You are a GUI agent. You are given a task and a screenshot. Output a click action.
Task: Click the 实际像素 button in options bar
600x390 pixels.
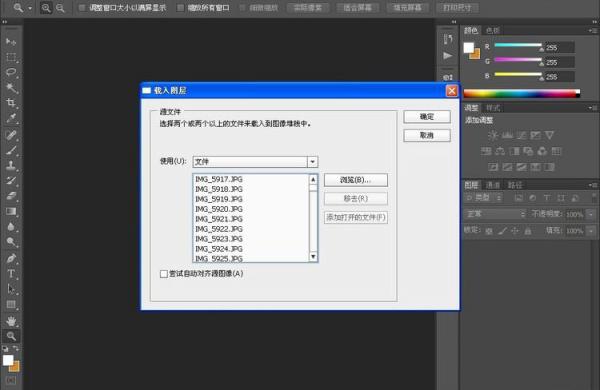coord(308,8)
